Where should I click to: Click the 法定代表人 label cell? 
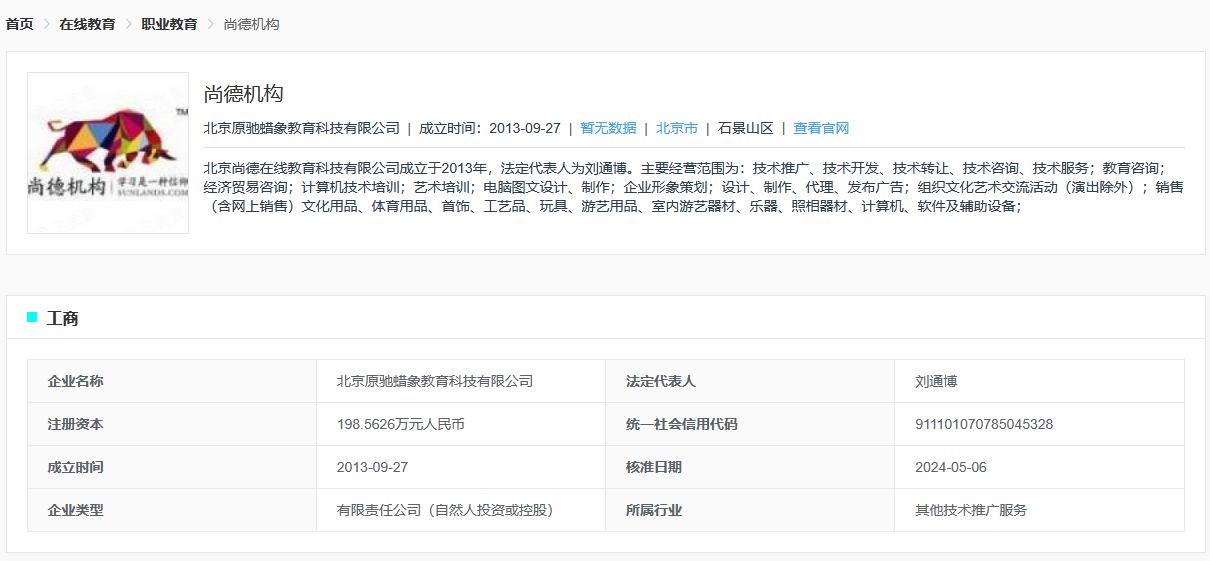750,381
